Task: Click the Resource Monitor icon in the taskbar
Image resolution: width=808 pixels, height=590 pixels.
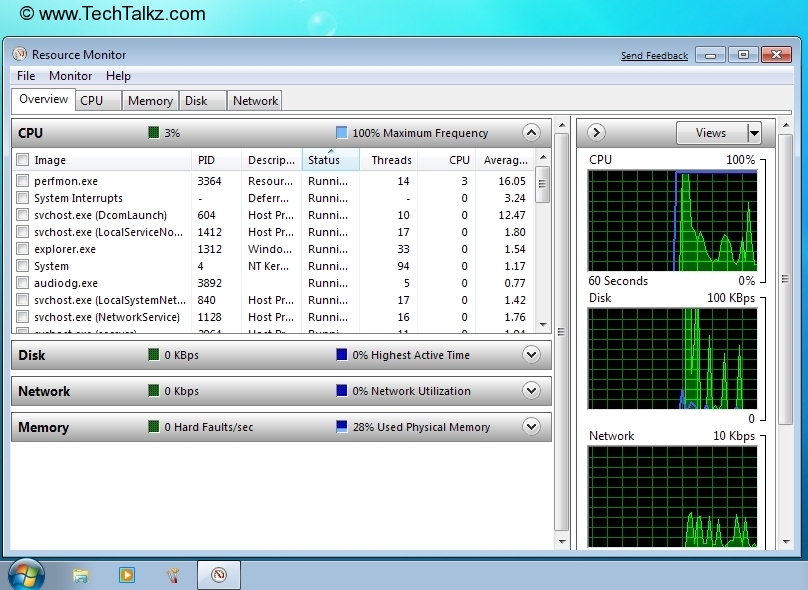Action: 218,575
